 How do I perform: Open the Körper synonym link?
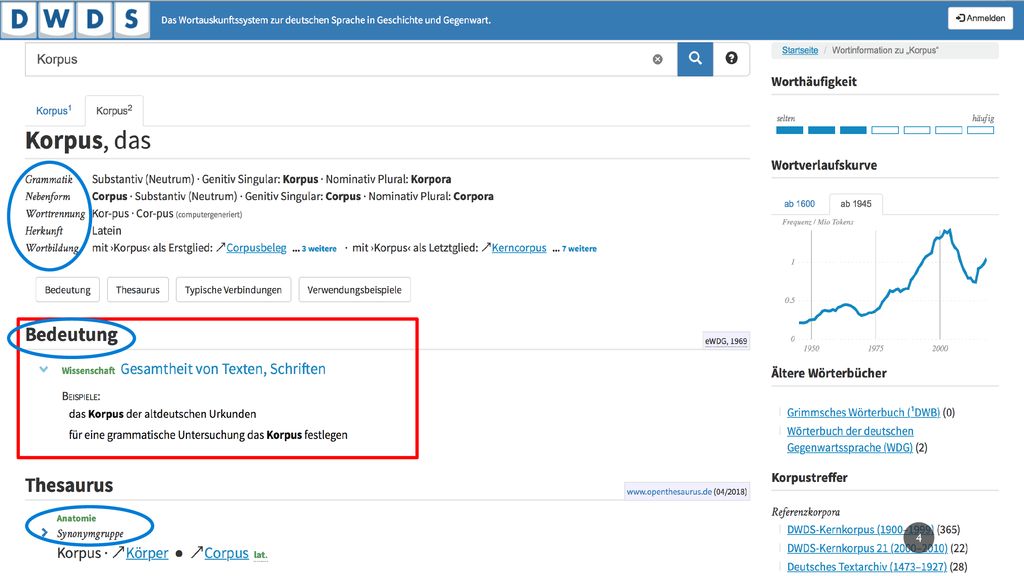[x=147, y=553]
